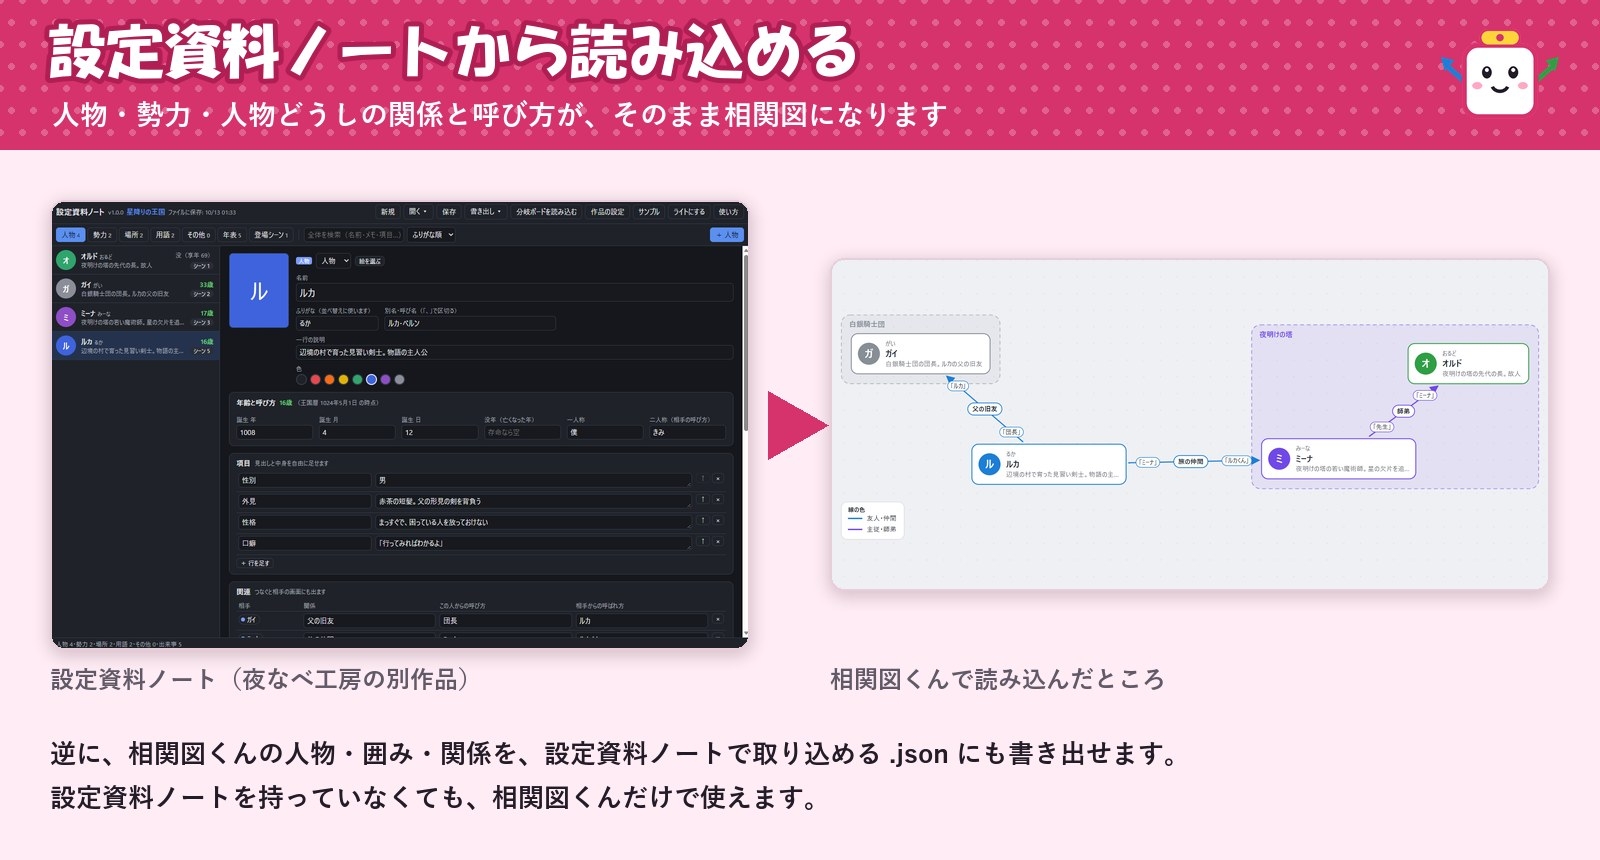Delete the 性格 item row

[718, 521]
